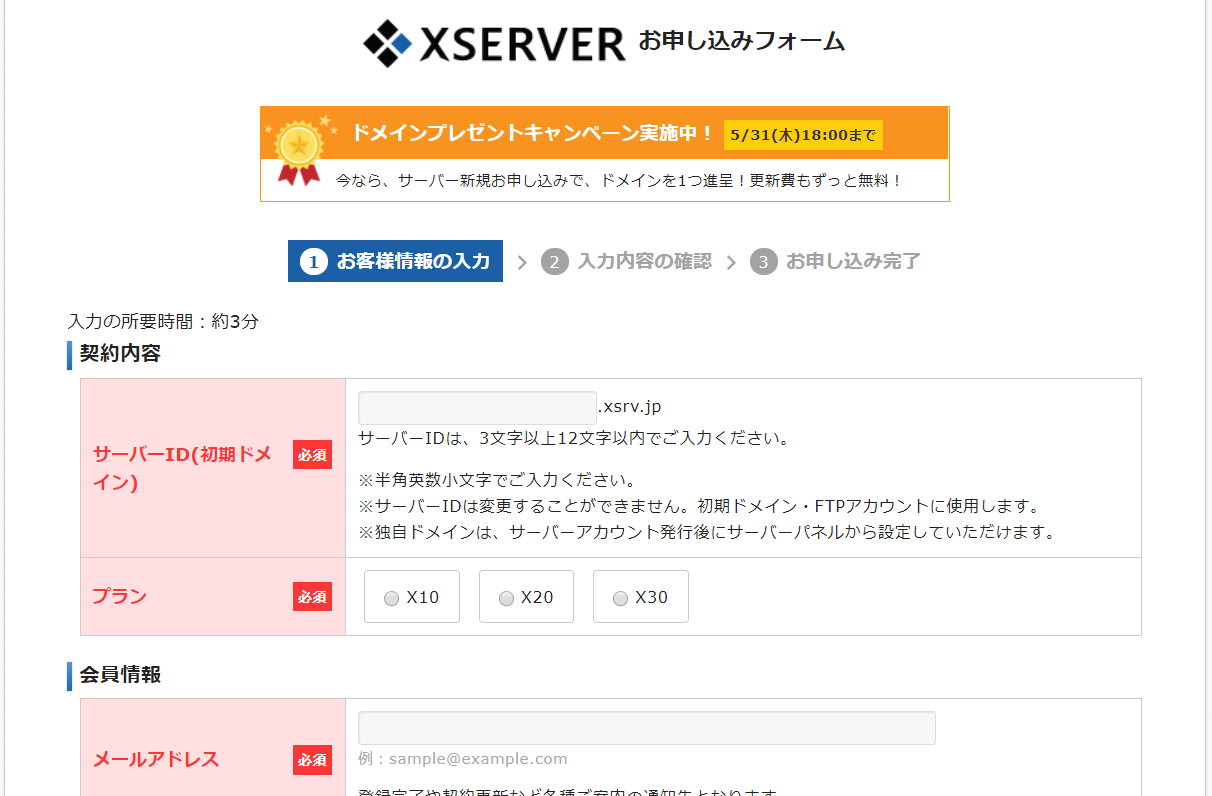Click the 5/31(木)18:00まで deadline badge
The width and height of the screenshot is (1212, 796).
(x=803, y=134)
